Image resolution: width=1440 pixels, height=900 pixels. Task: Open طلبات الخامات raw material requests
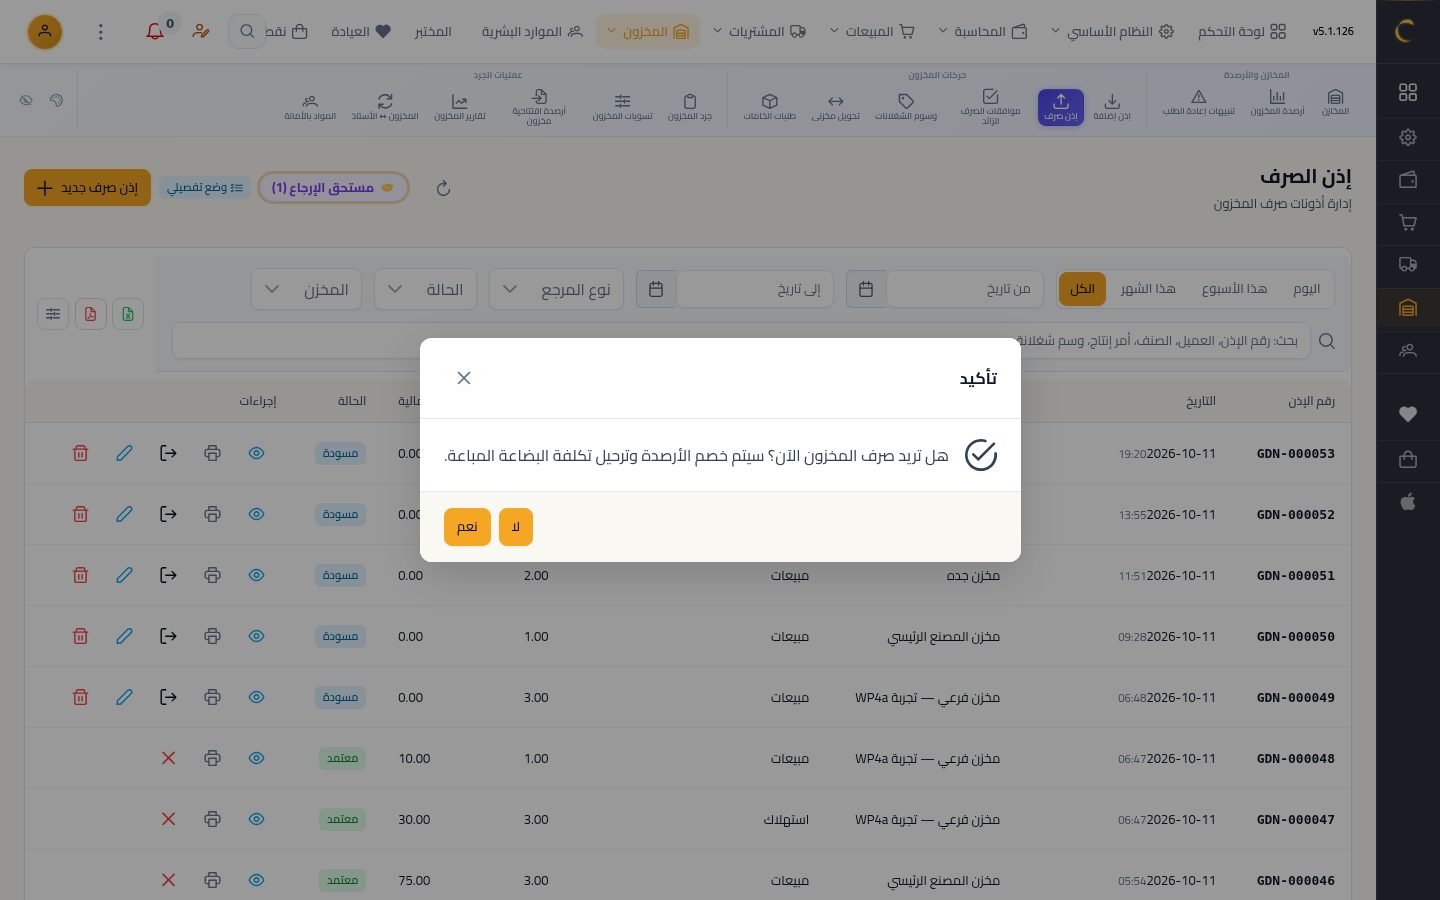tap(770, 107)
